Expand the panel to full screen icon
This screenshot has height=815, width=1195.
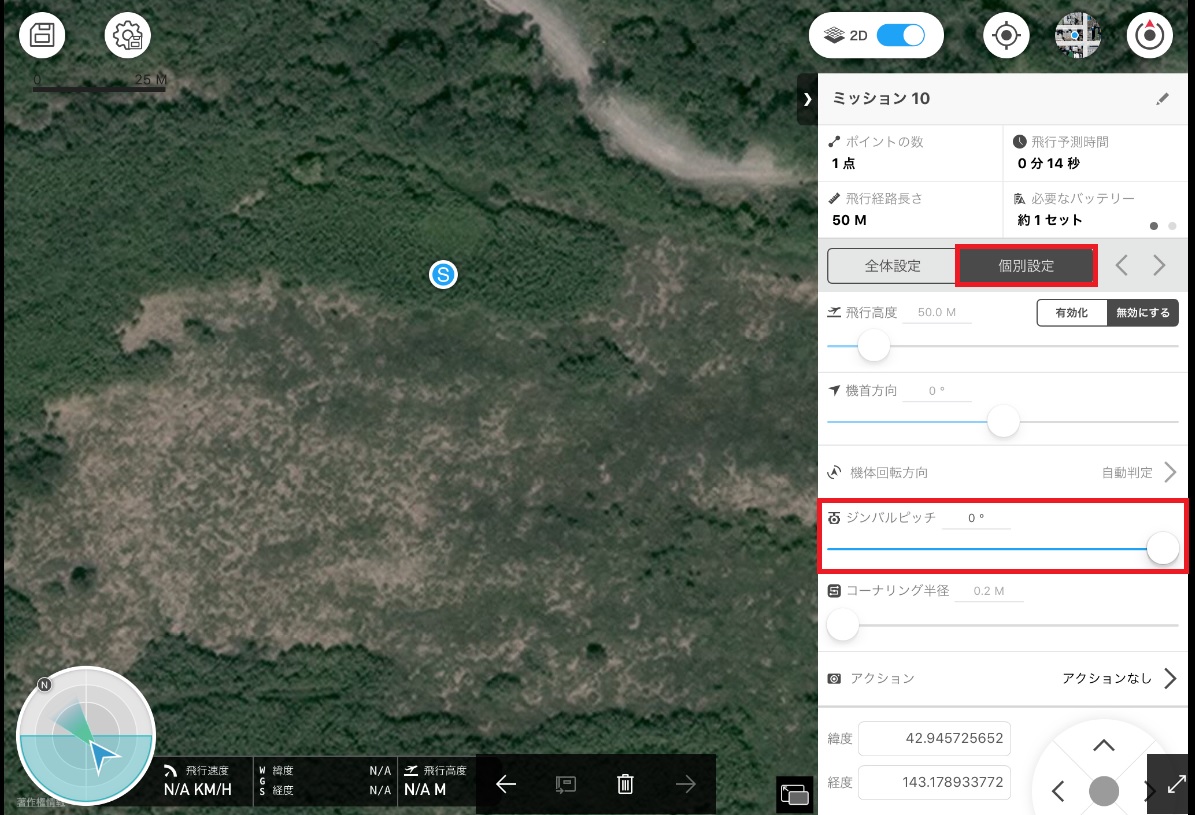(1176, 784)
